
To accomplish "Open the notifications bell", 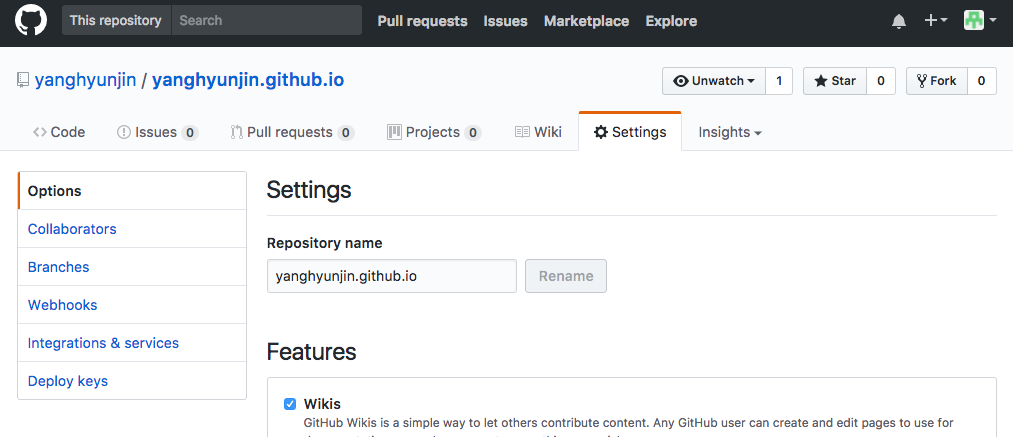I will tap(899, 21).
